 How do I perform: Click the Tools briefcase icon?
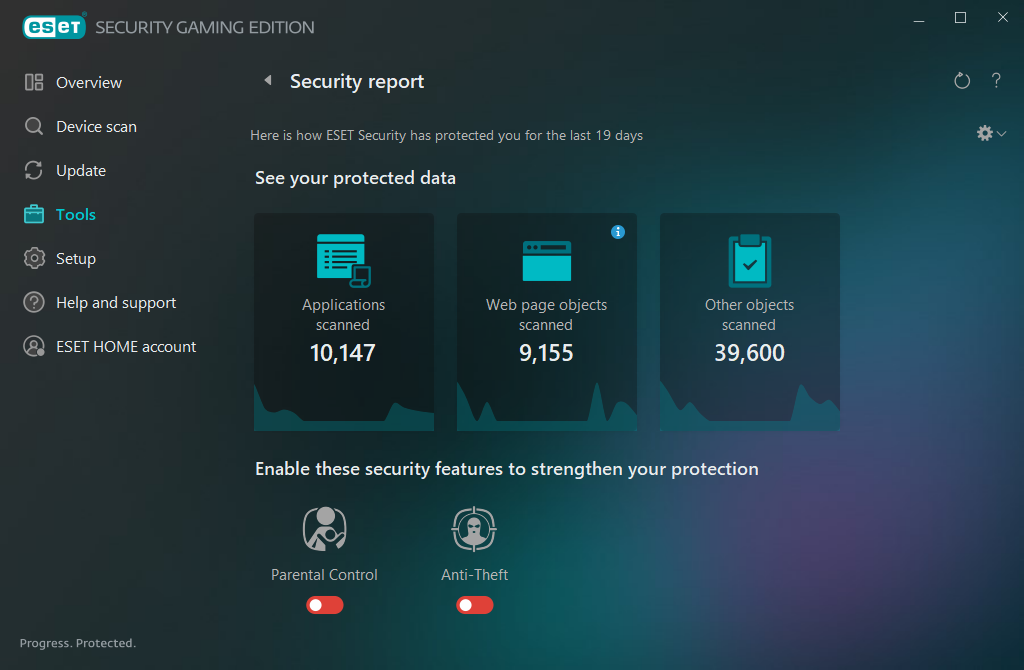pos(34,214)
